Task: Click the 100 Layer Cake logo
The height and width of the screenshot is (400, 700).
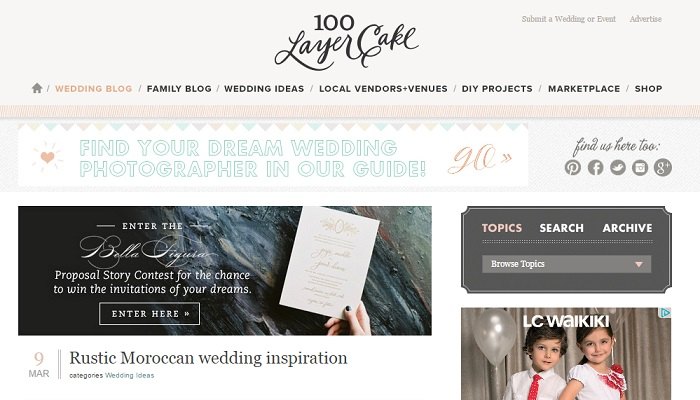Action: click(x=346, y=42)
